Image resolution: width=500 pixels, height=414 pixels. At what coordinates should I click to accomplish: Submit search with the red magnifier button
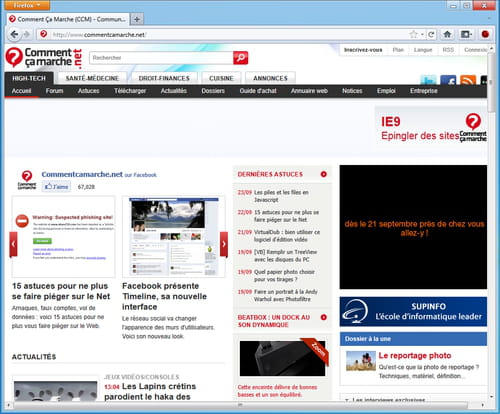click(241, 58)
